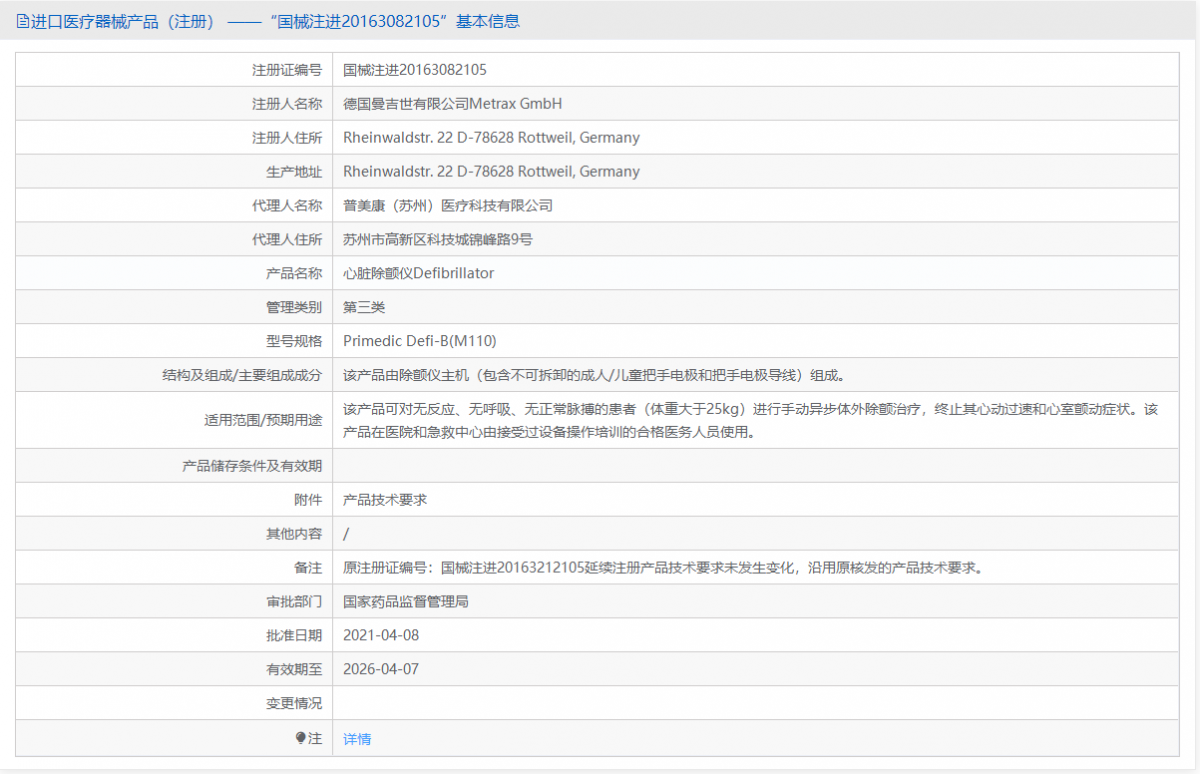Click the 批准日期 label
This screenshot has width=1200, height=774.
pos(294,635)
